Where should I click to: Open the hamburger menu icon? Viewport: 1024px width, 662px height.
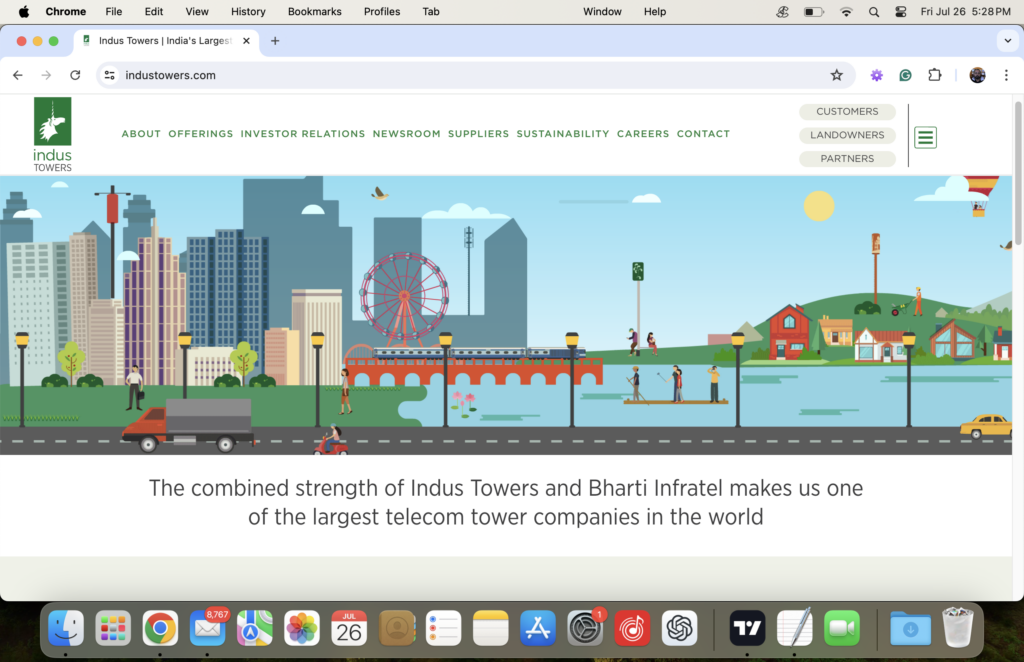(925, 137)
